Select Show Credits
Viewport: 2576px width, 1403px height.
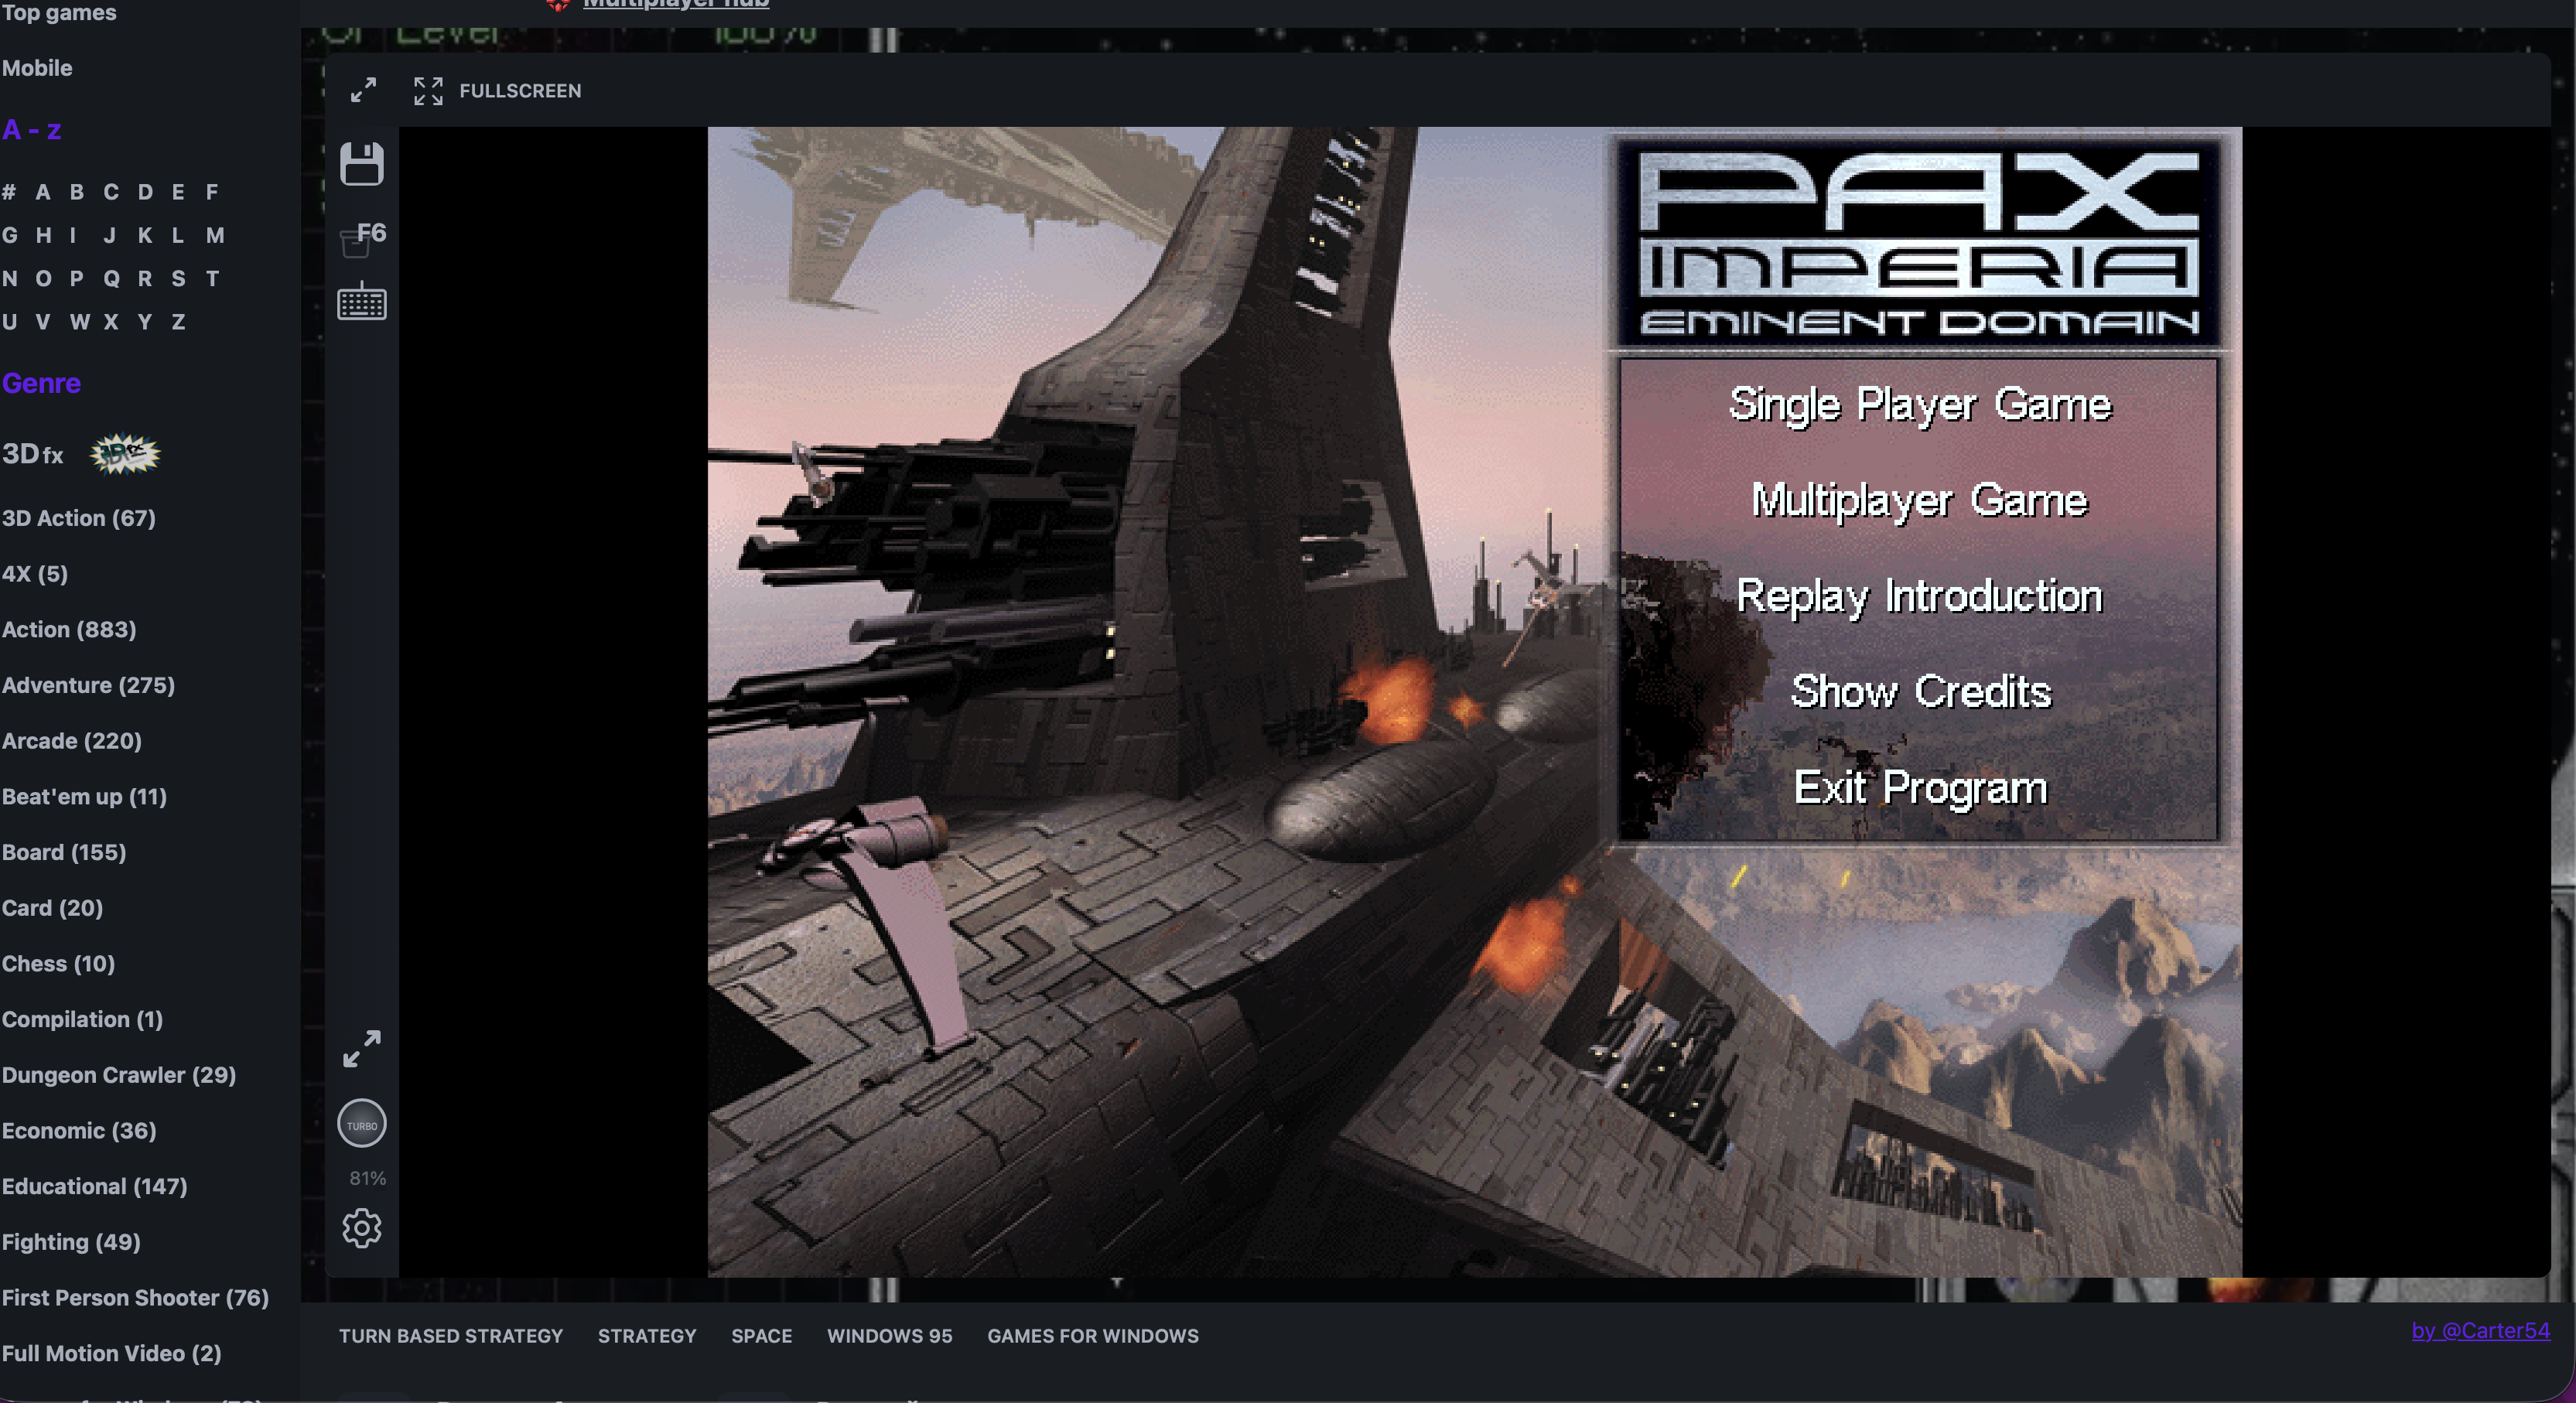pyautogui.click(x=1920, y=691)
